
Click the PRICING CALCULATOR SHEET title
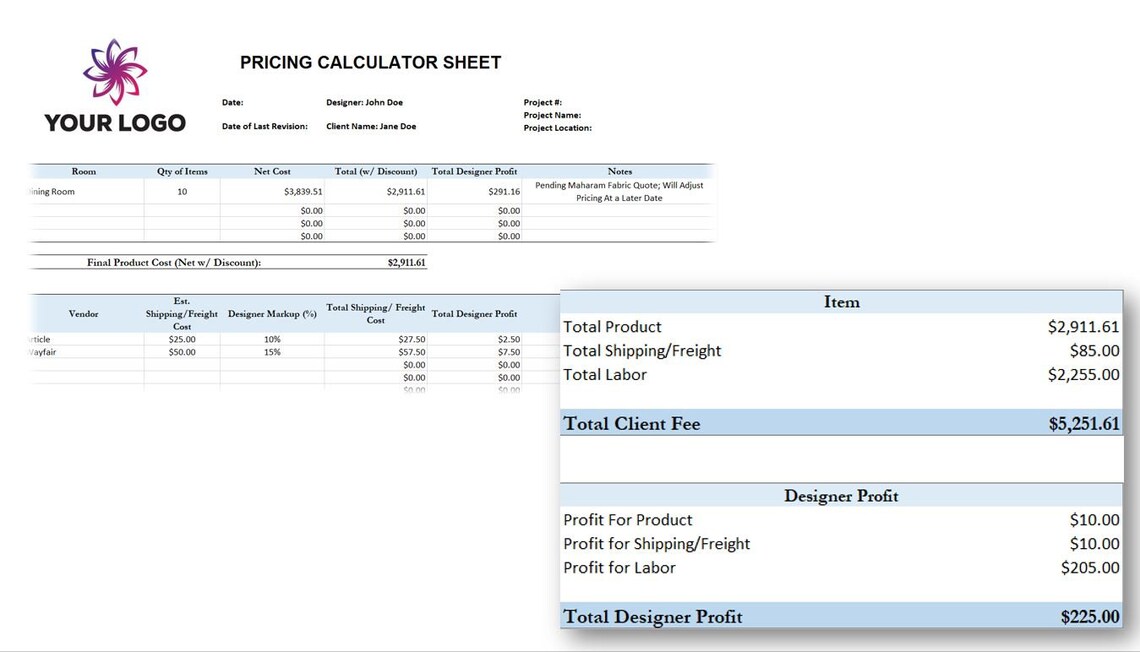pos(370,62)
